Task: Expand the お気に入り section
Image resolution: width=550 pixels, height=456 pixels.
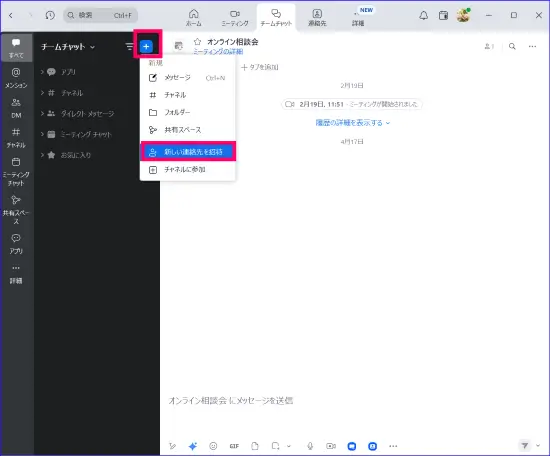Action: coord(66,155)
